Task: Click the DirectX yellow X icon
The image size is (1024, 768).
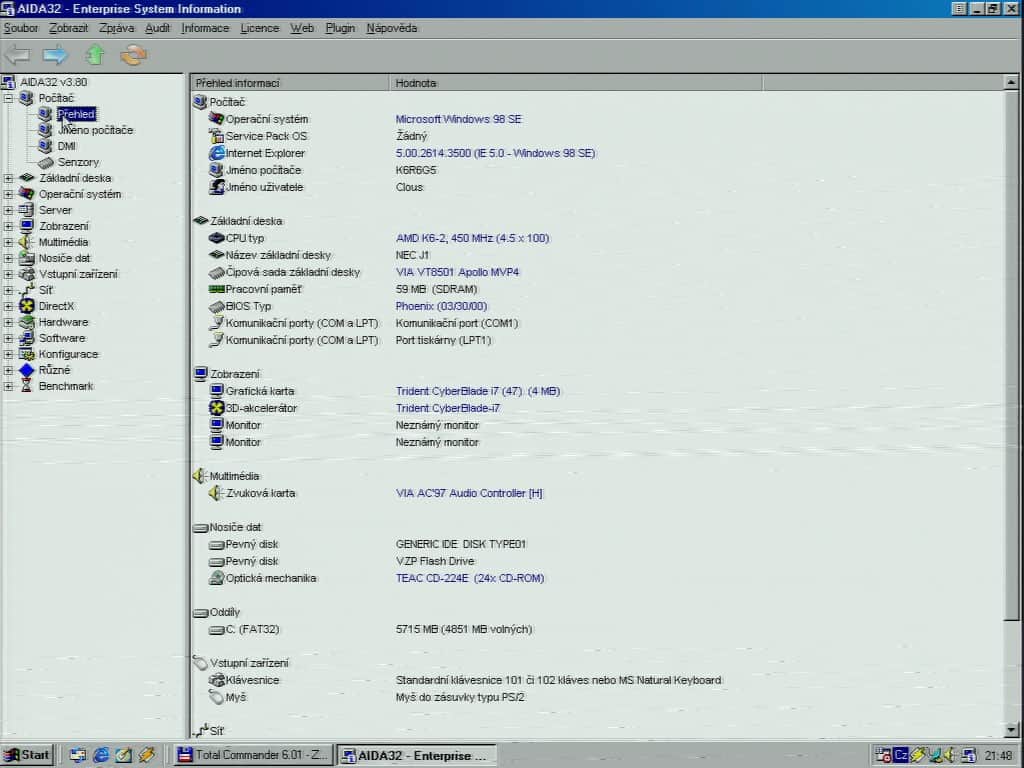Action: pos(27,306)
